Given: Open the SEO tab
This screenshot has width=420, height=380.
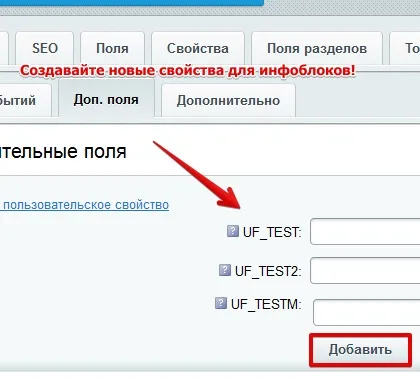Looking at the screenshot, I should (45, 48).
